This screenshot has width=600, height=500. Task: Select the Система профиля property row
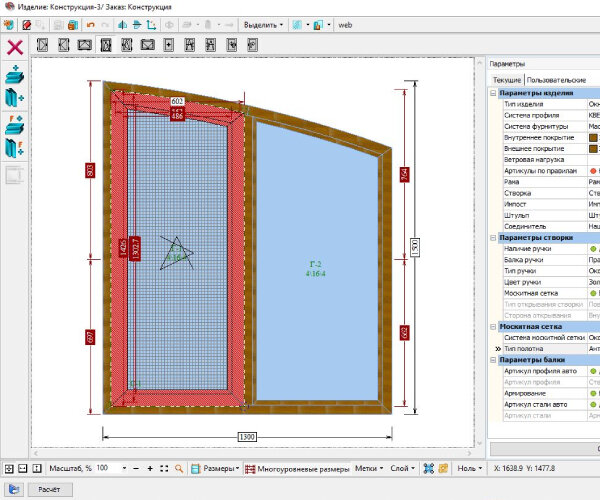click(551, 115)
